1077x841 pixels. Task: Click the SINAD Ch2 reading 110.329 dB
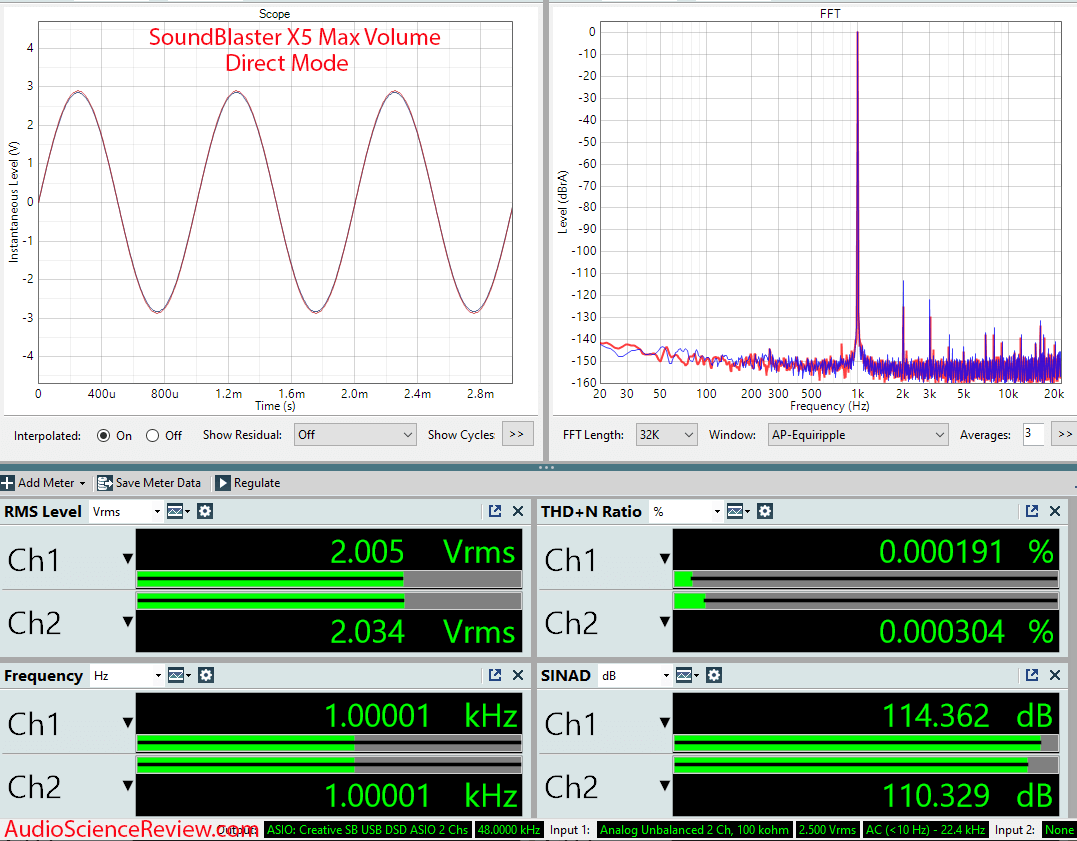pos(967,796)
